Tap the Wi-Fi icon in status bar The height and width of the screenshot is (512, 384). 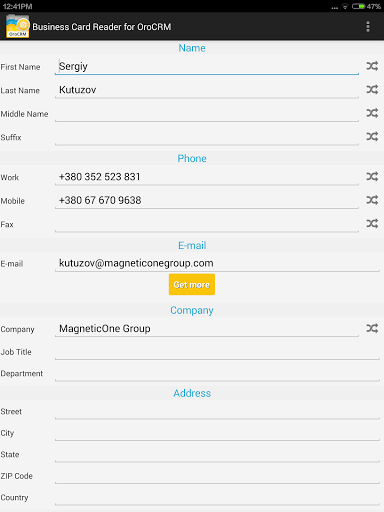tap(345, 6)
